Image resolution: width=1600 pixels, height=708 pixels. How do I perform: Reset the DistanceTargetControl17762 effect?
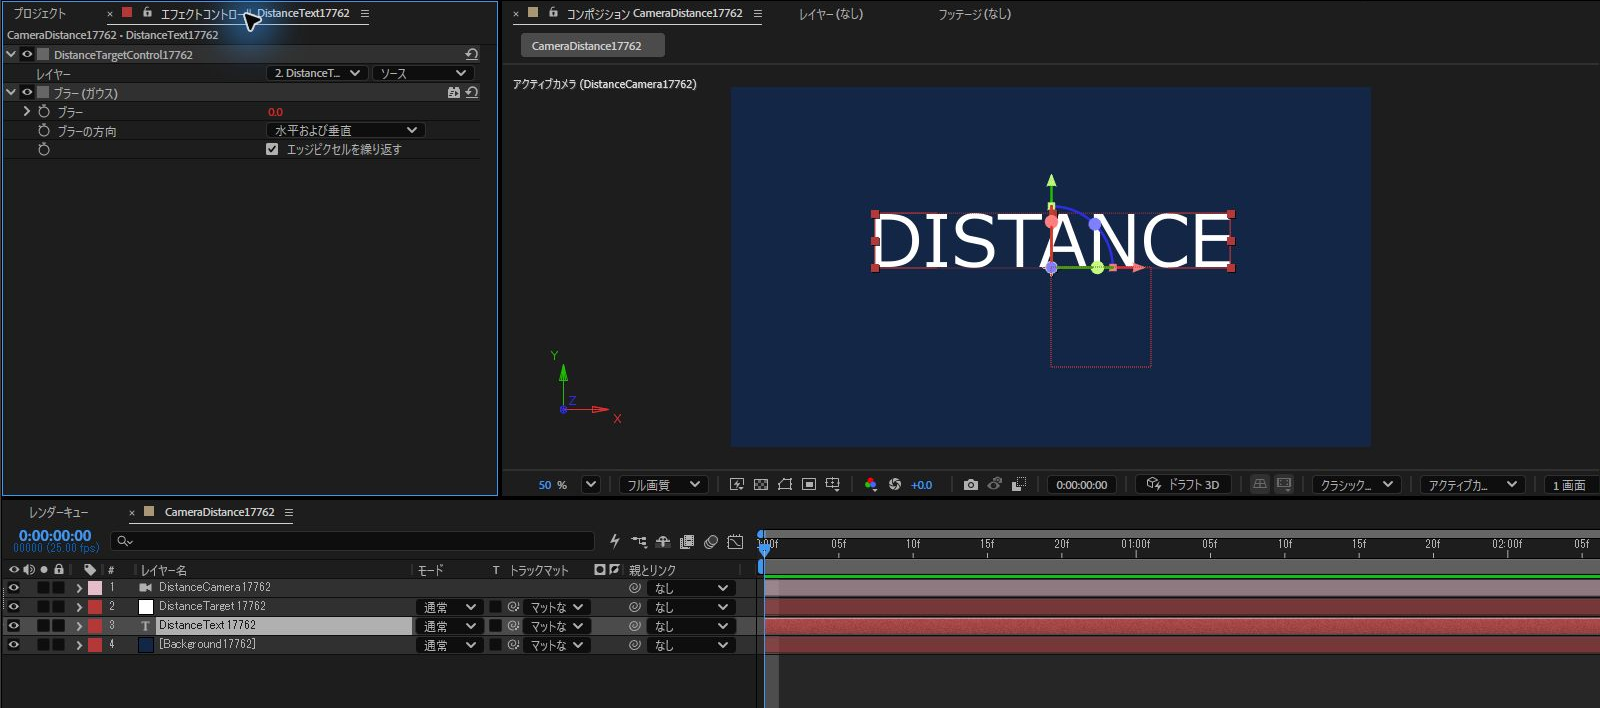pos(472,54)
